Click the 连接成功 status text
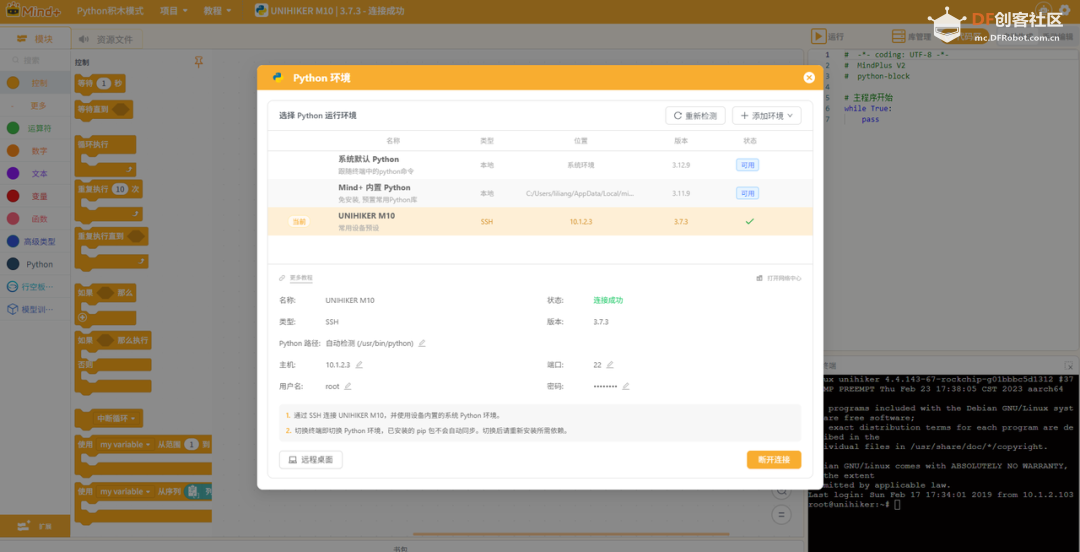1080x552 pixels. coord(608,300)
